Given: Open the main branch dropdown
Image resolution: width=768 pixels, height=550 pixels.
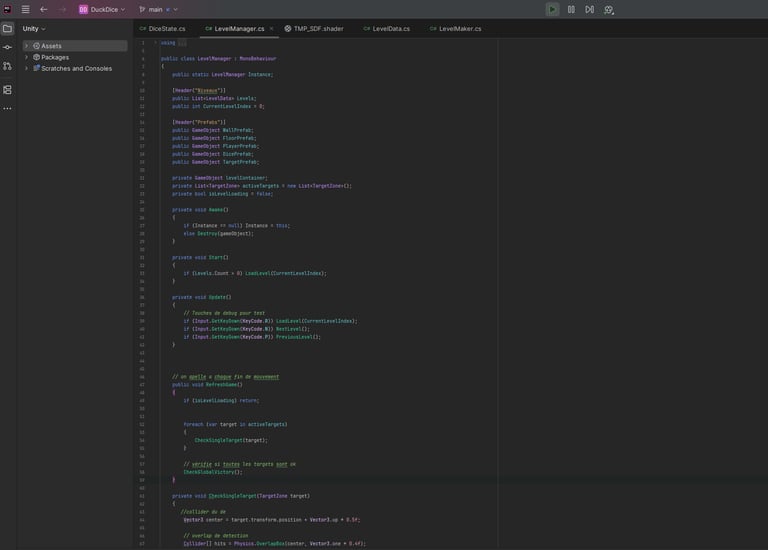Looking at the screenshot, I should 155,9.
